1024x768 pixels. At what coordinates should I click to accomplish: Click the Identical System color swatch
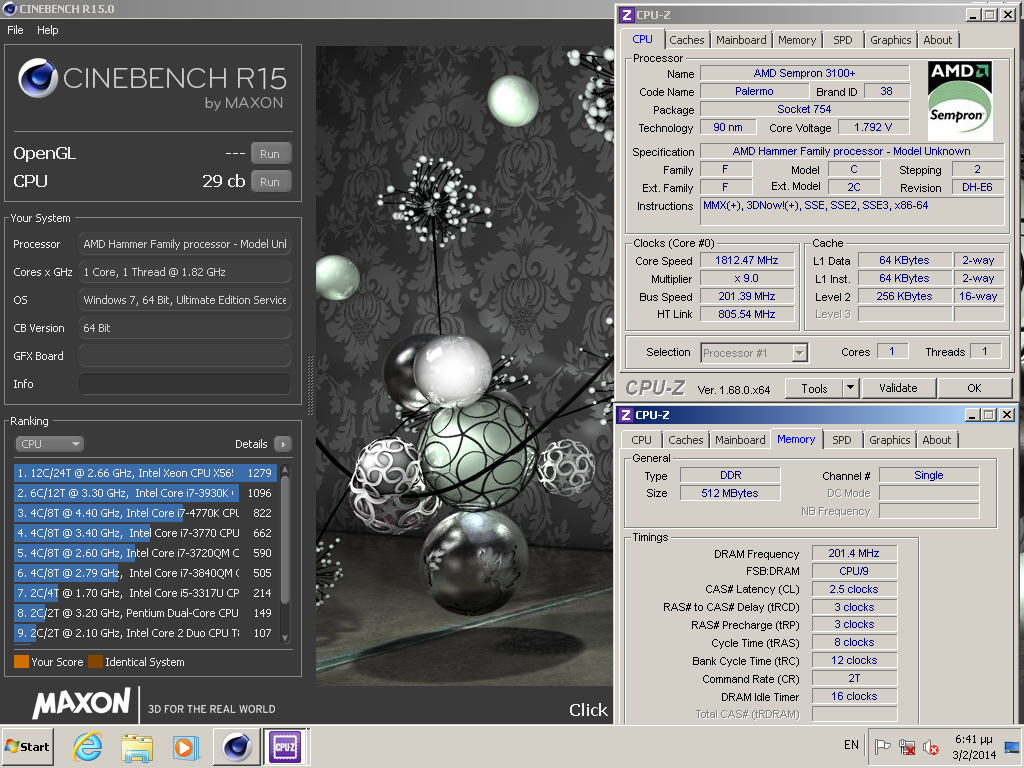[95, 662]
